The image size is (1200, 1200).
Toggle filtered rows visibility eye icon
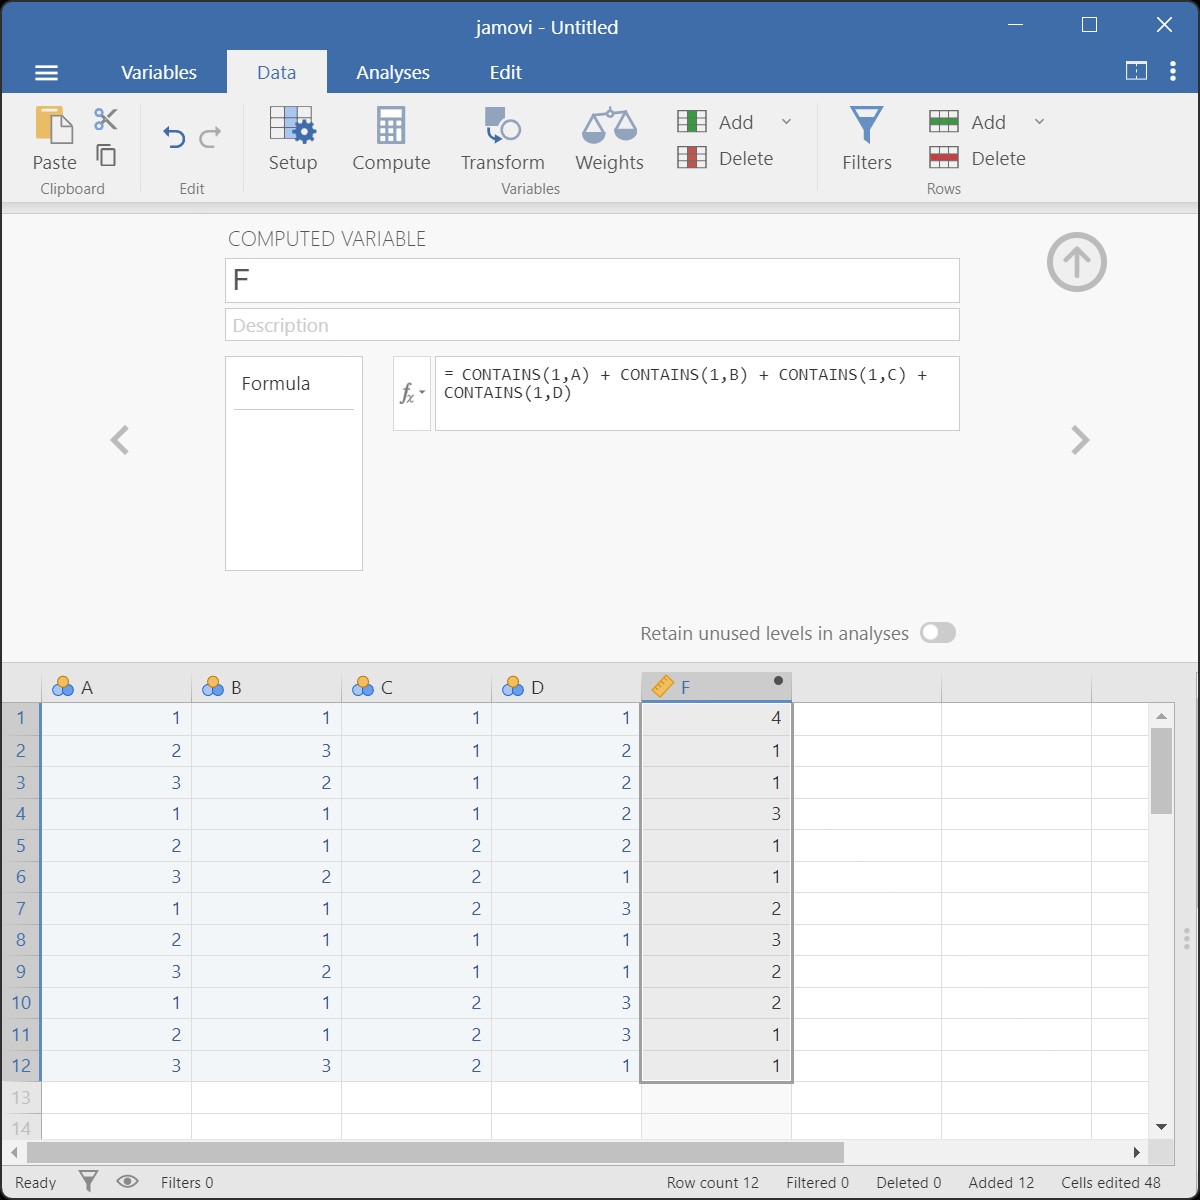coord(127,1182)
